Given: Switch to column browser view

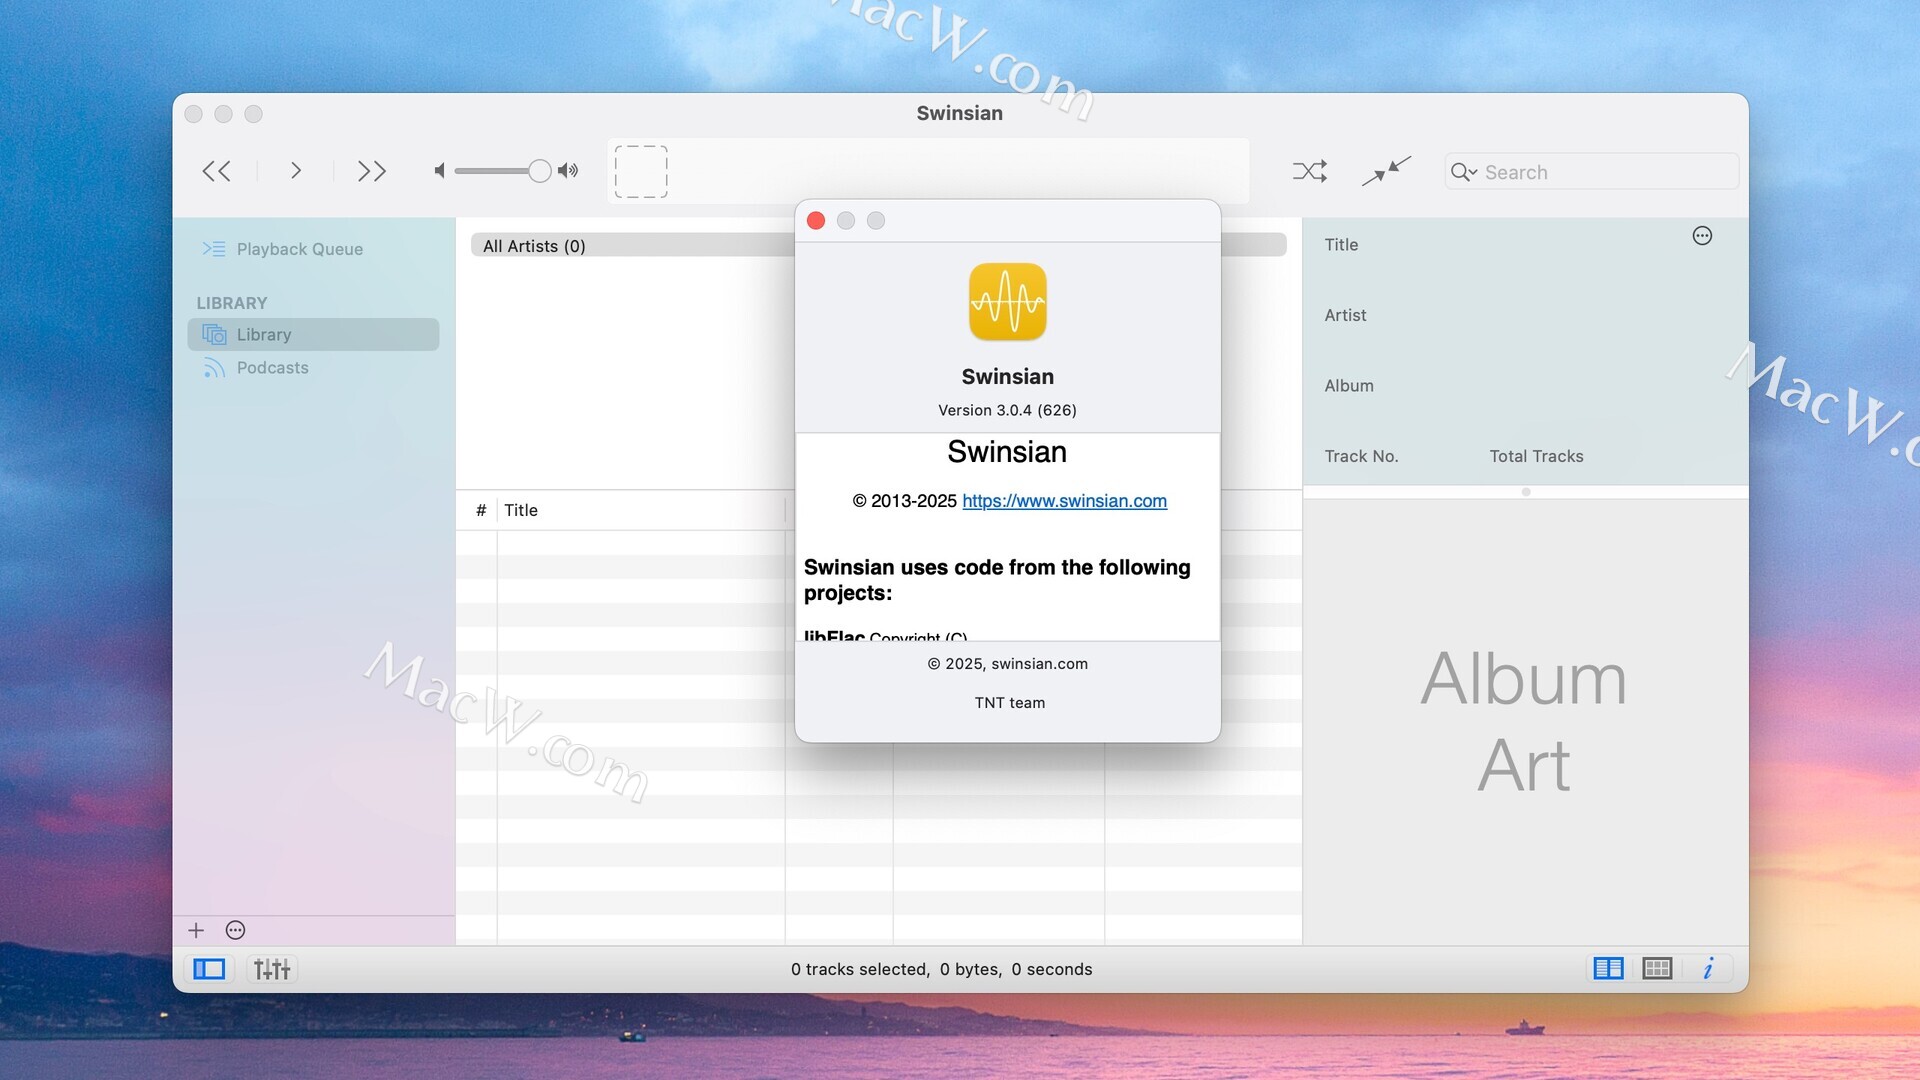Looking at the screenshot, I should [x=1608, y=968].
